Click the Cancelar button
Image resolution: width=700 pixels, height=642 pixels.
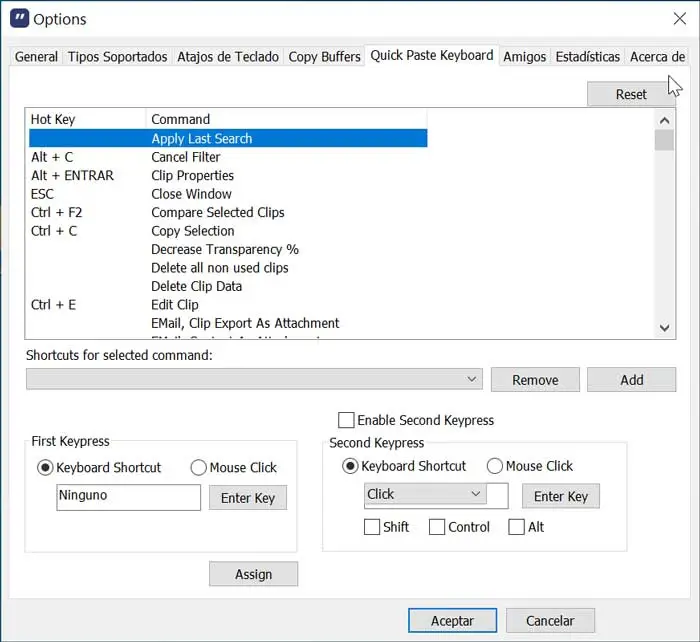point(550,621)
